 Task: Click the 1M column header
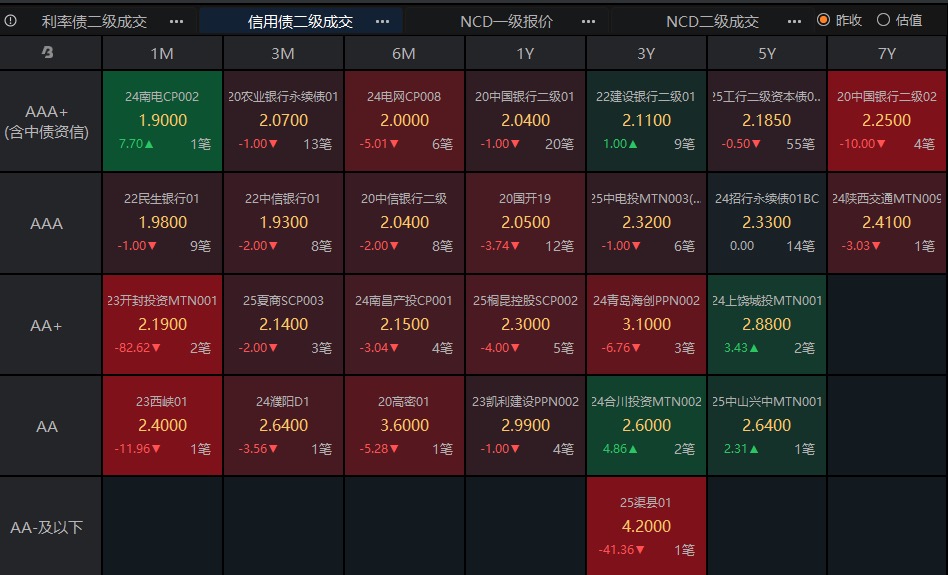163,53
